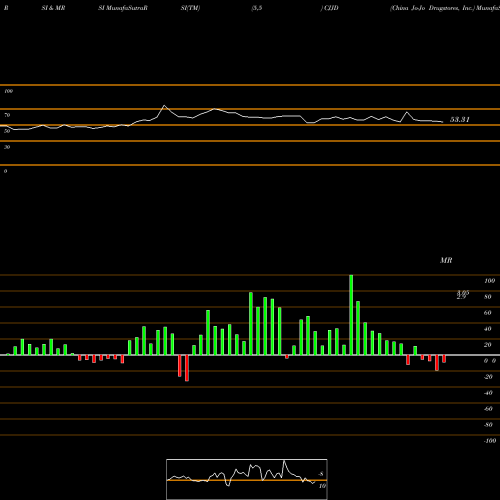The width and height of the screenshot is (500, 500).
Task: Click the MR axis label -100
Action: point(490,441)
